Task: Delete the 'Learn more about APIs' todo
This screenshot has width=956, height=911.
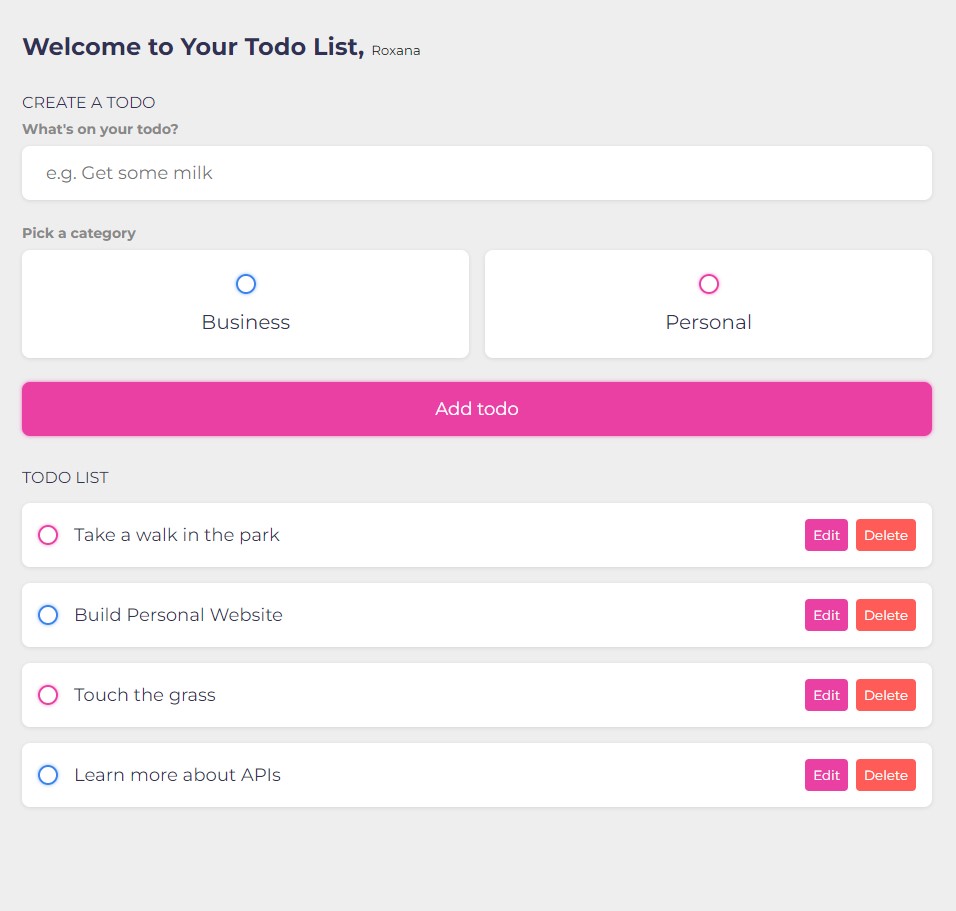Action: [885, 774]
